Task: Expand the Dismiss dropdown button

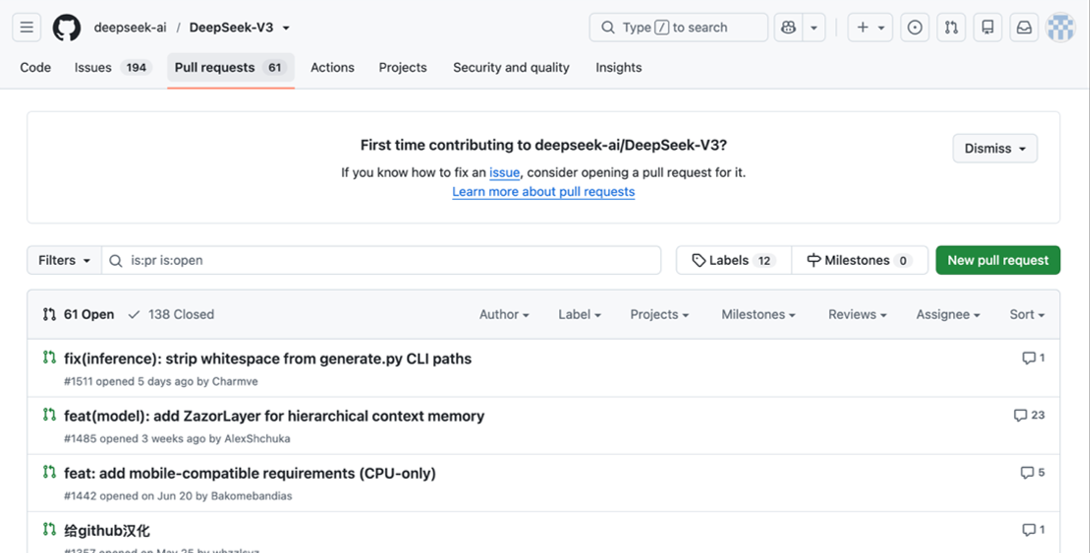Action: (x=995, y=149)
